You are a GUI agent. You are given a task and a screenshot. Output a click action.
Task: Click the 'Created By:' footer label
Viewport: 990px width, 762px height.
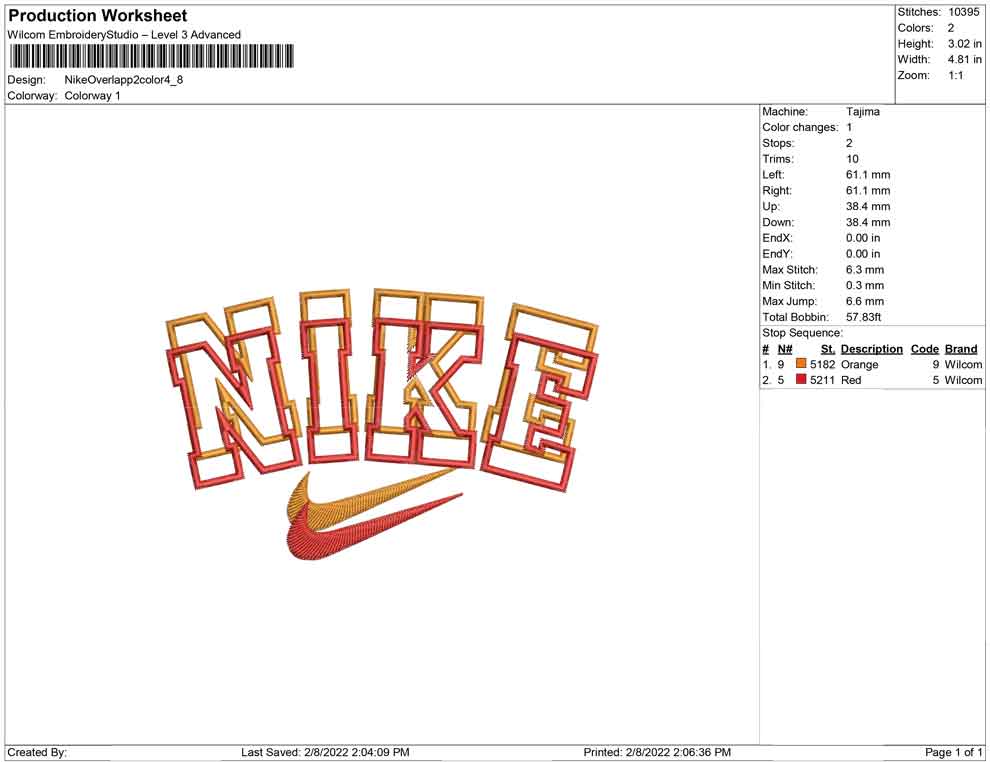[37, 752]
